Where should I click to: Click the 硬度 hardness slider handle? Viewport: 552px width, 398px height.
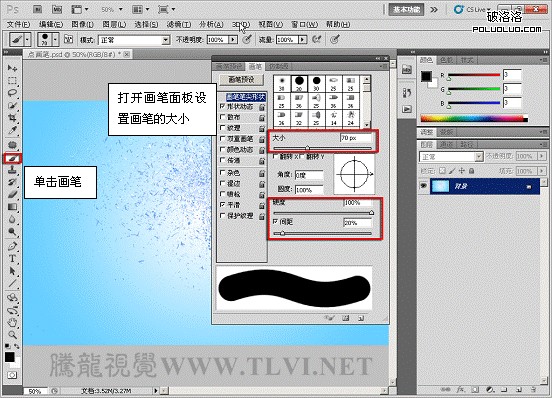[371, 213]
